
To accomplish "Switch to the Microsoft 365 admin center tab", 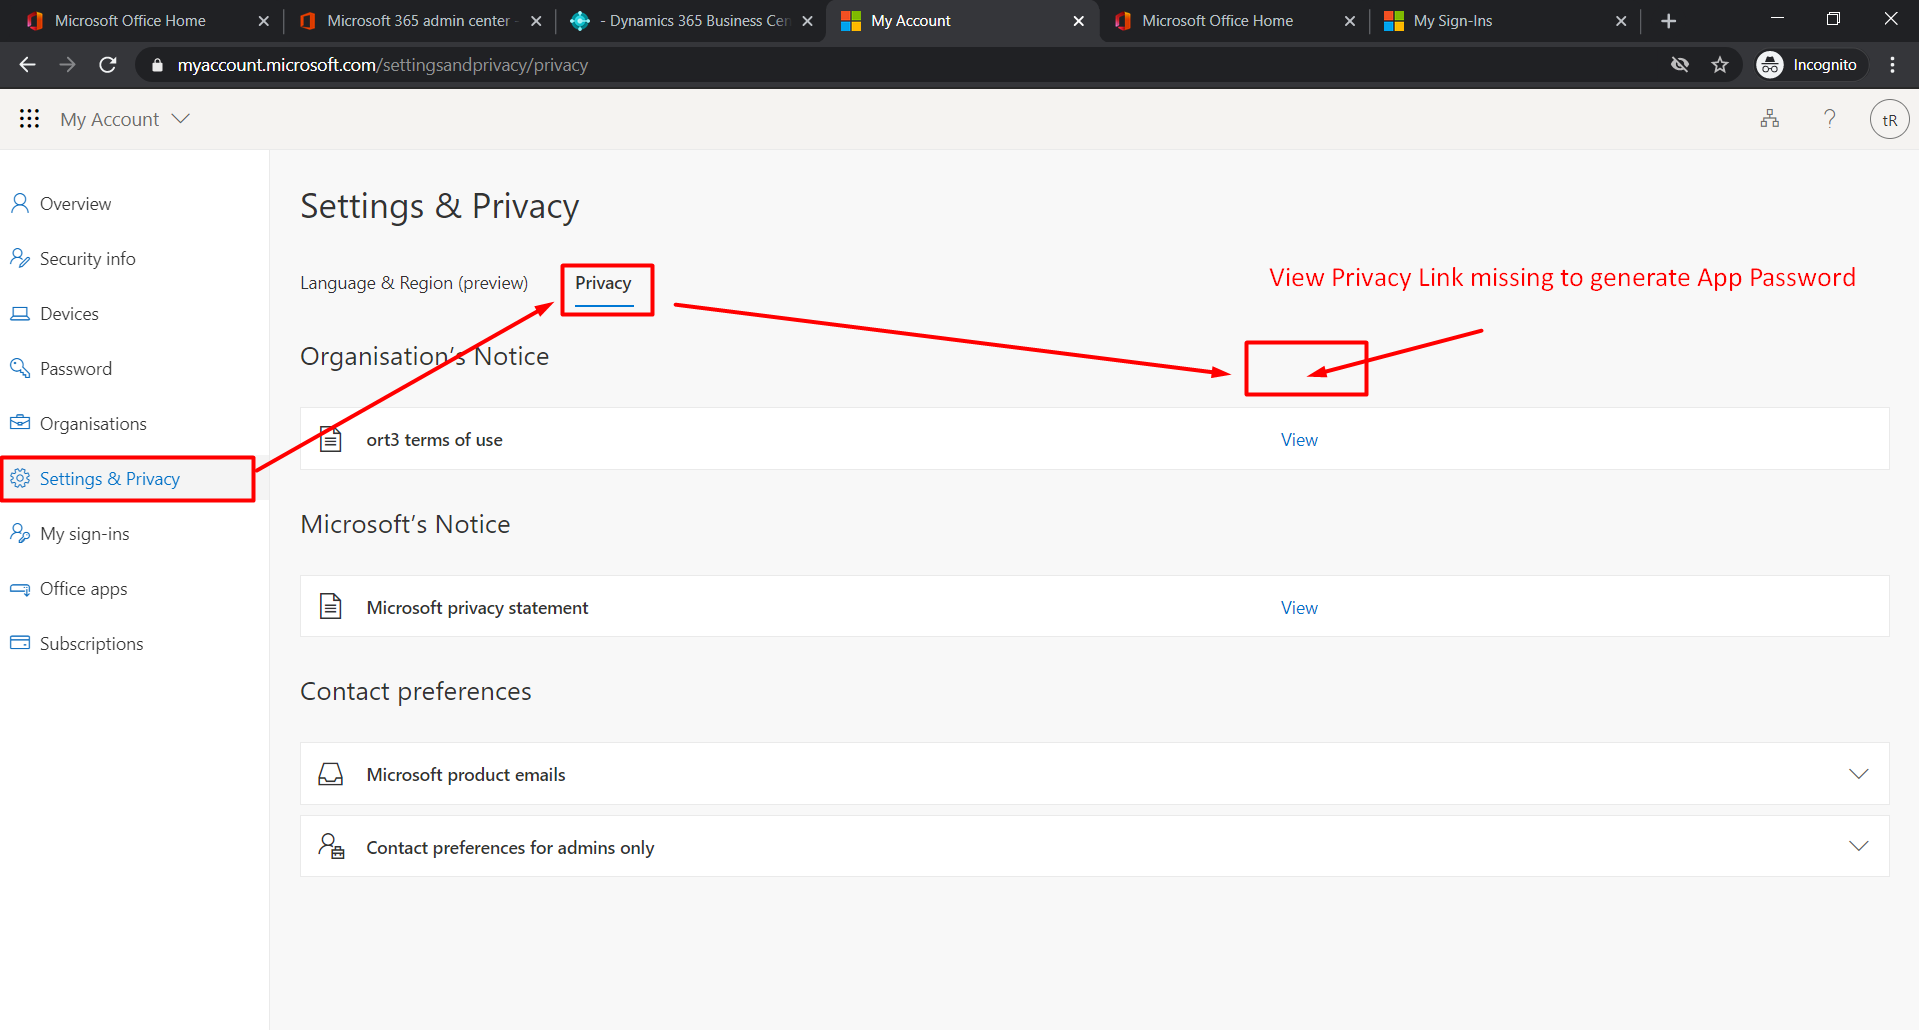I will [419, 21].
